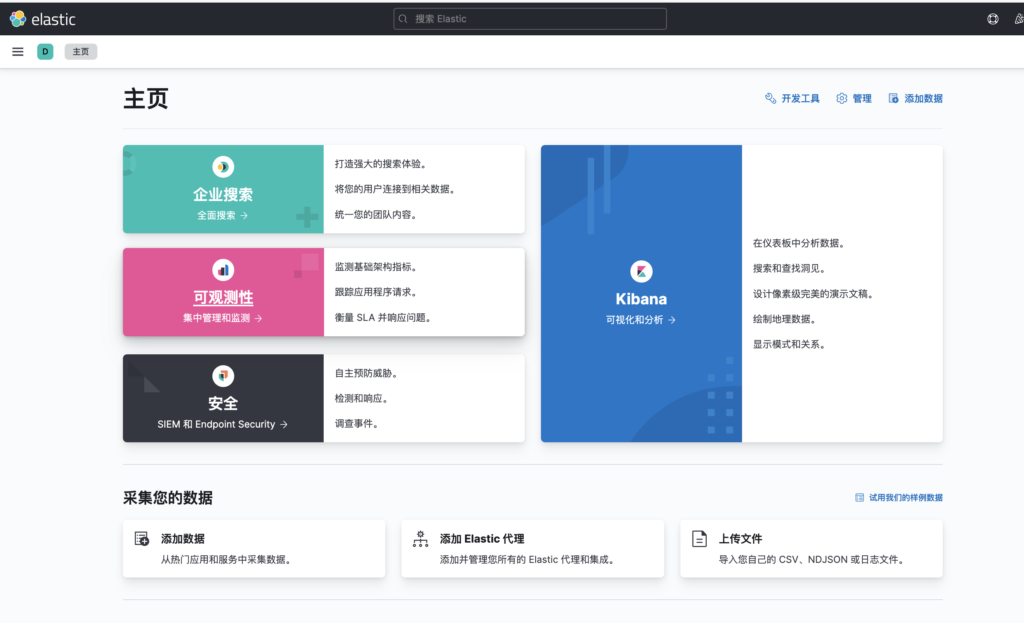Screen dimensions: 1024x623
Task: Click text 衡量 SLA 并响应问题。
Action: click(x=384, y=317)
